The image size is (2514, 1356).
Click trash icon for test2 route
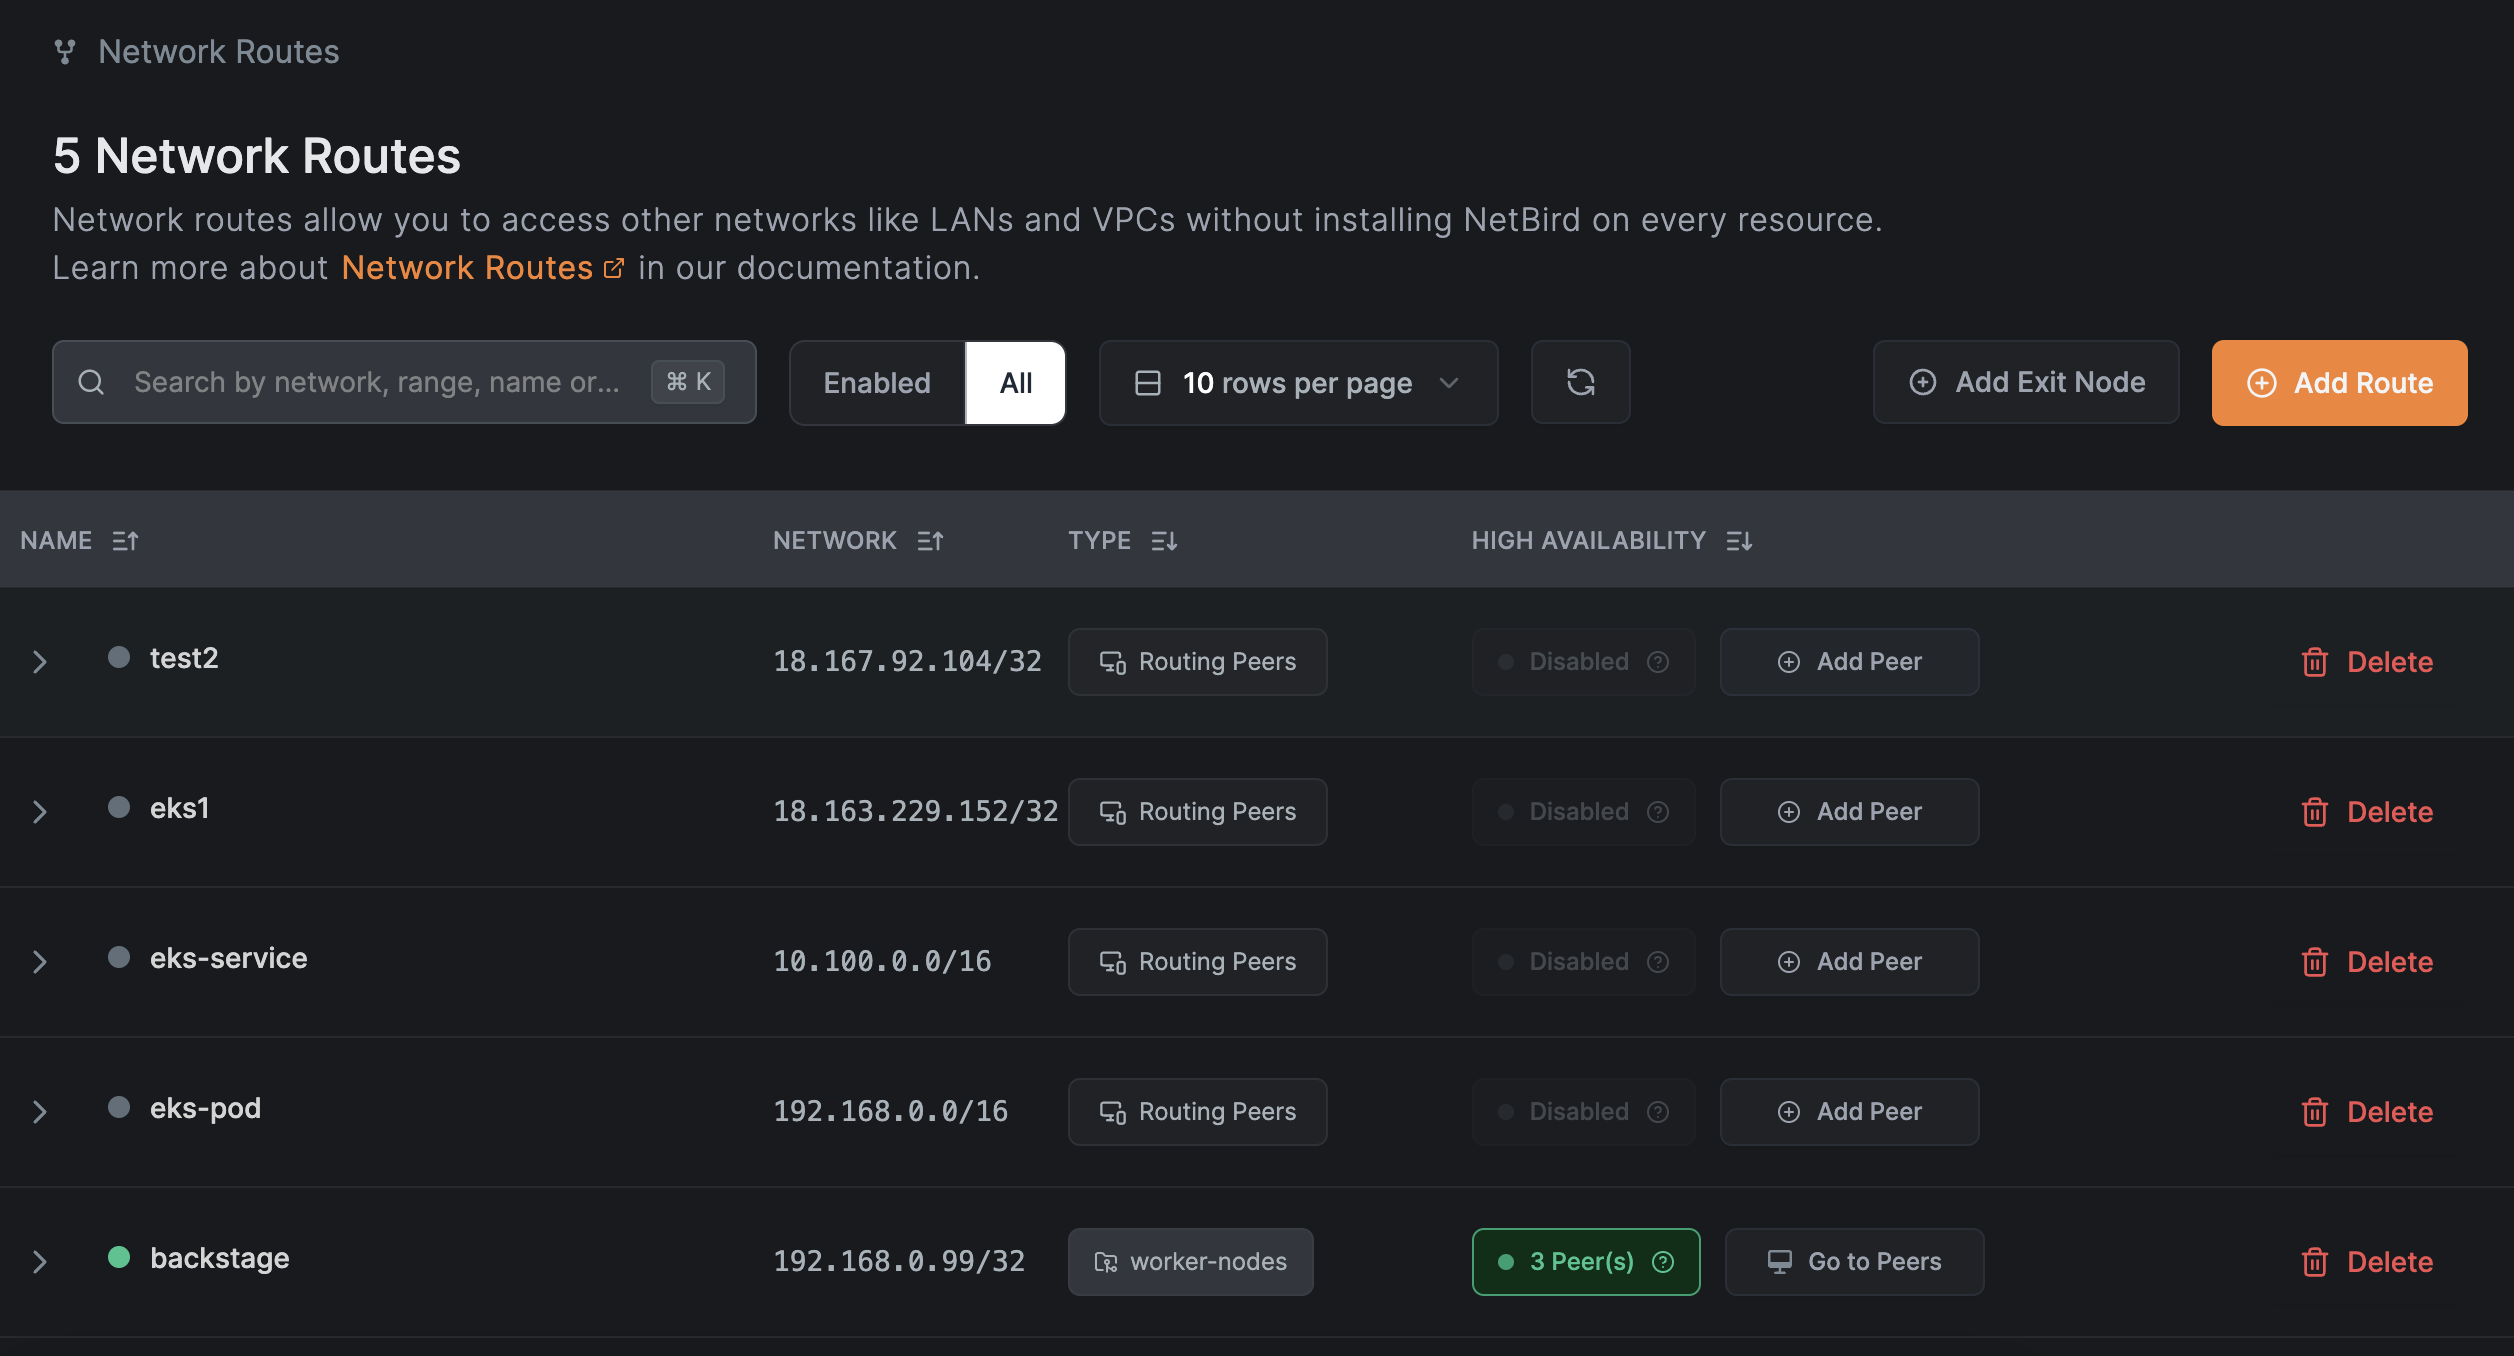[x=2314, y=662]
